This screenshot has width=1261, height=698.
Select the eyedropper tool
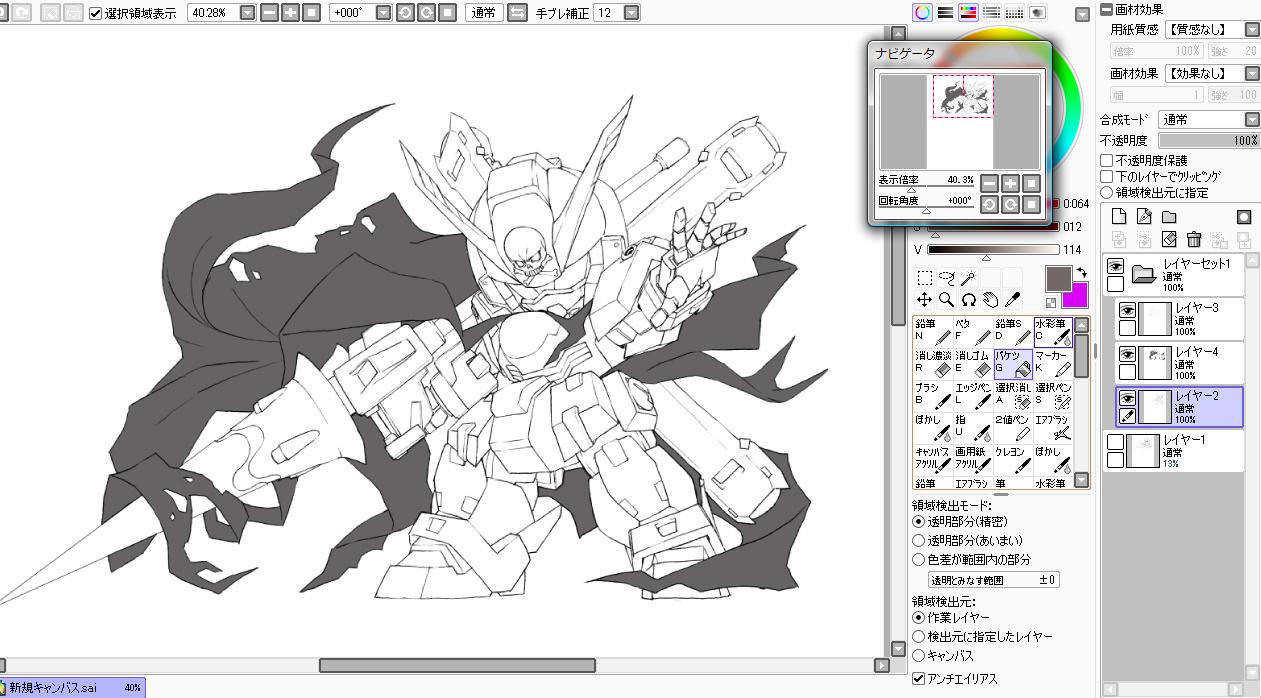(x=1012, y=299)
